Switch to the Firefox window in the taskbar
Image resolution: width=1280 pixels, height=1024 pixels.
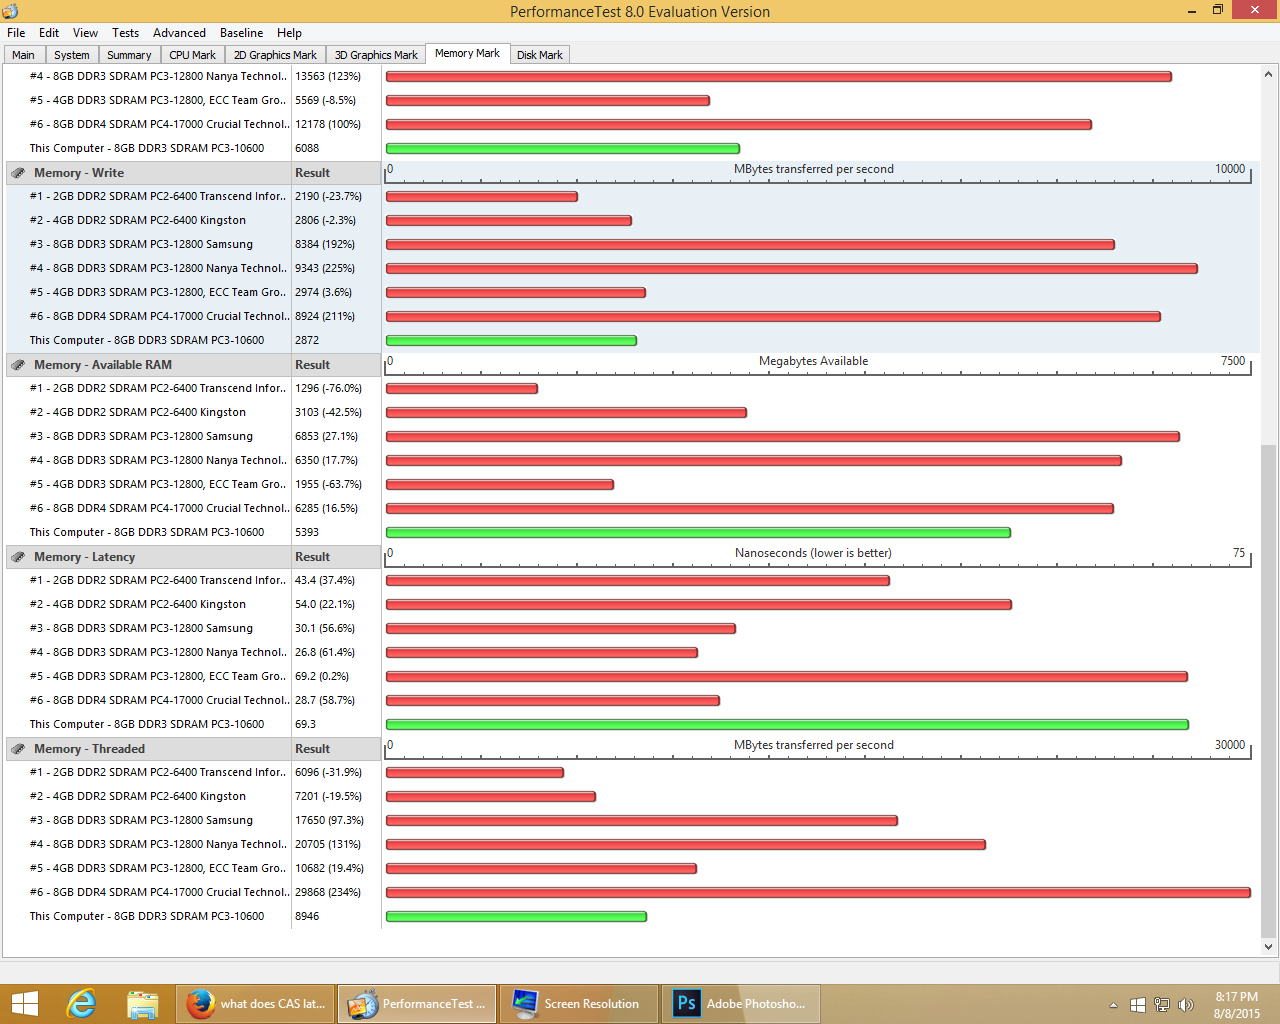click(257, 1004)
